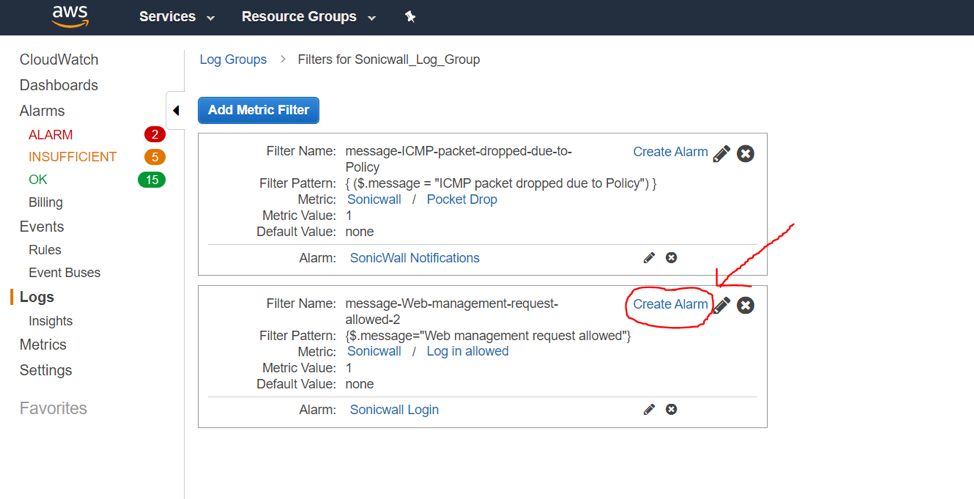Image resolution: width=974 pixels, height=499 pixels.
Task: Open the Sonicwall Login alarm link
Action: click(x=394, y=410)
